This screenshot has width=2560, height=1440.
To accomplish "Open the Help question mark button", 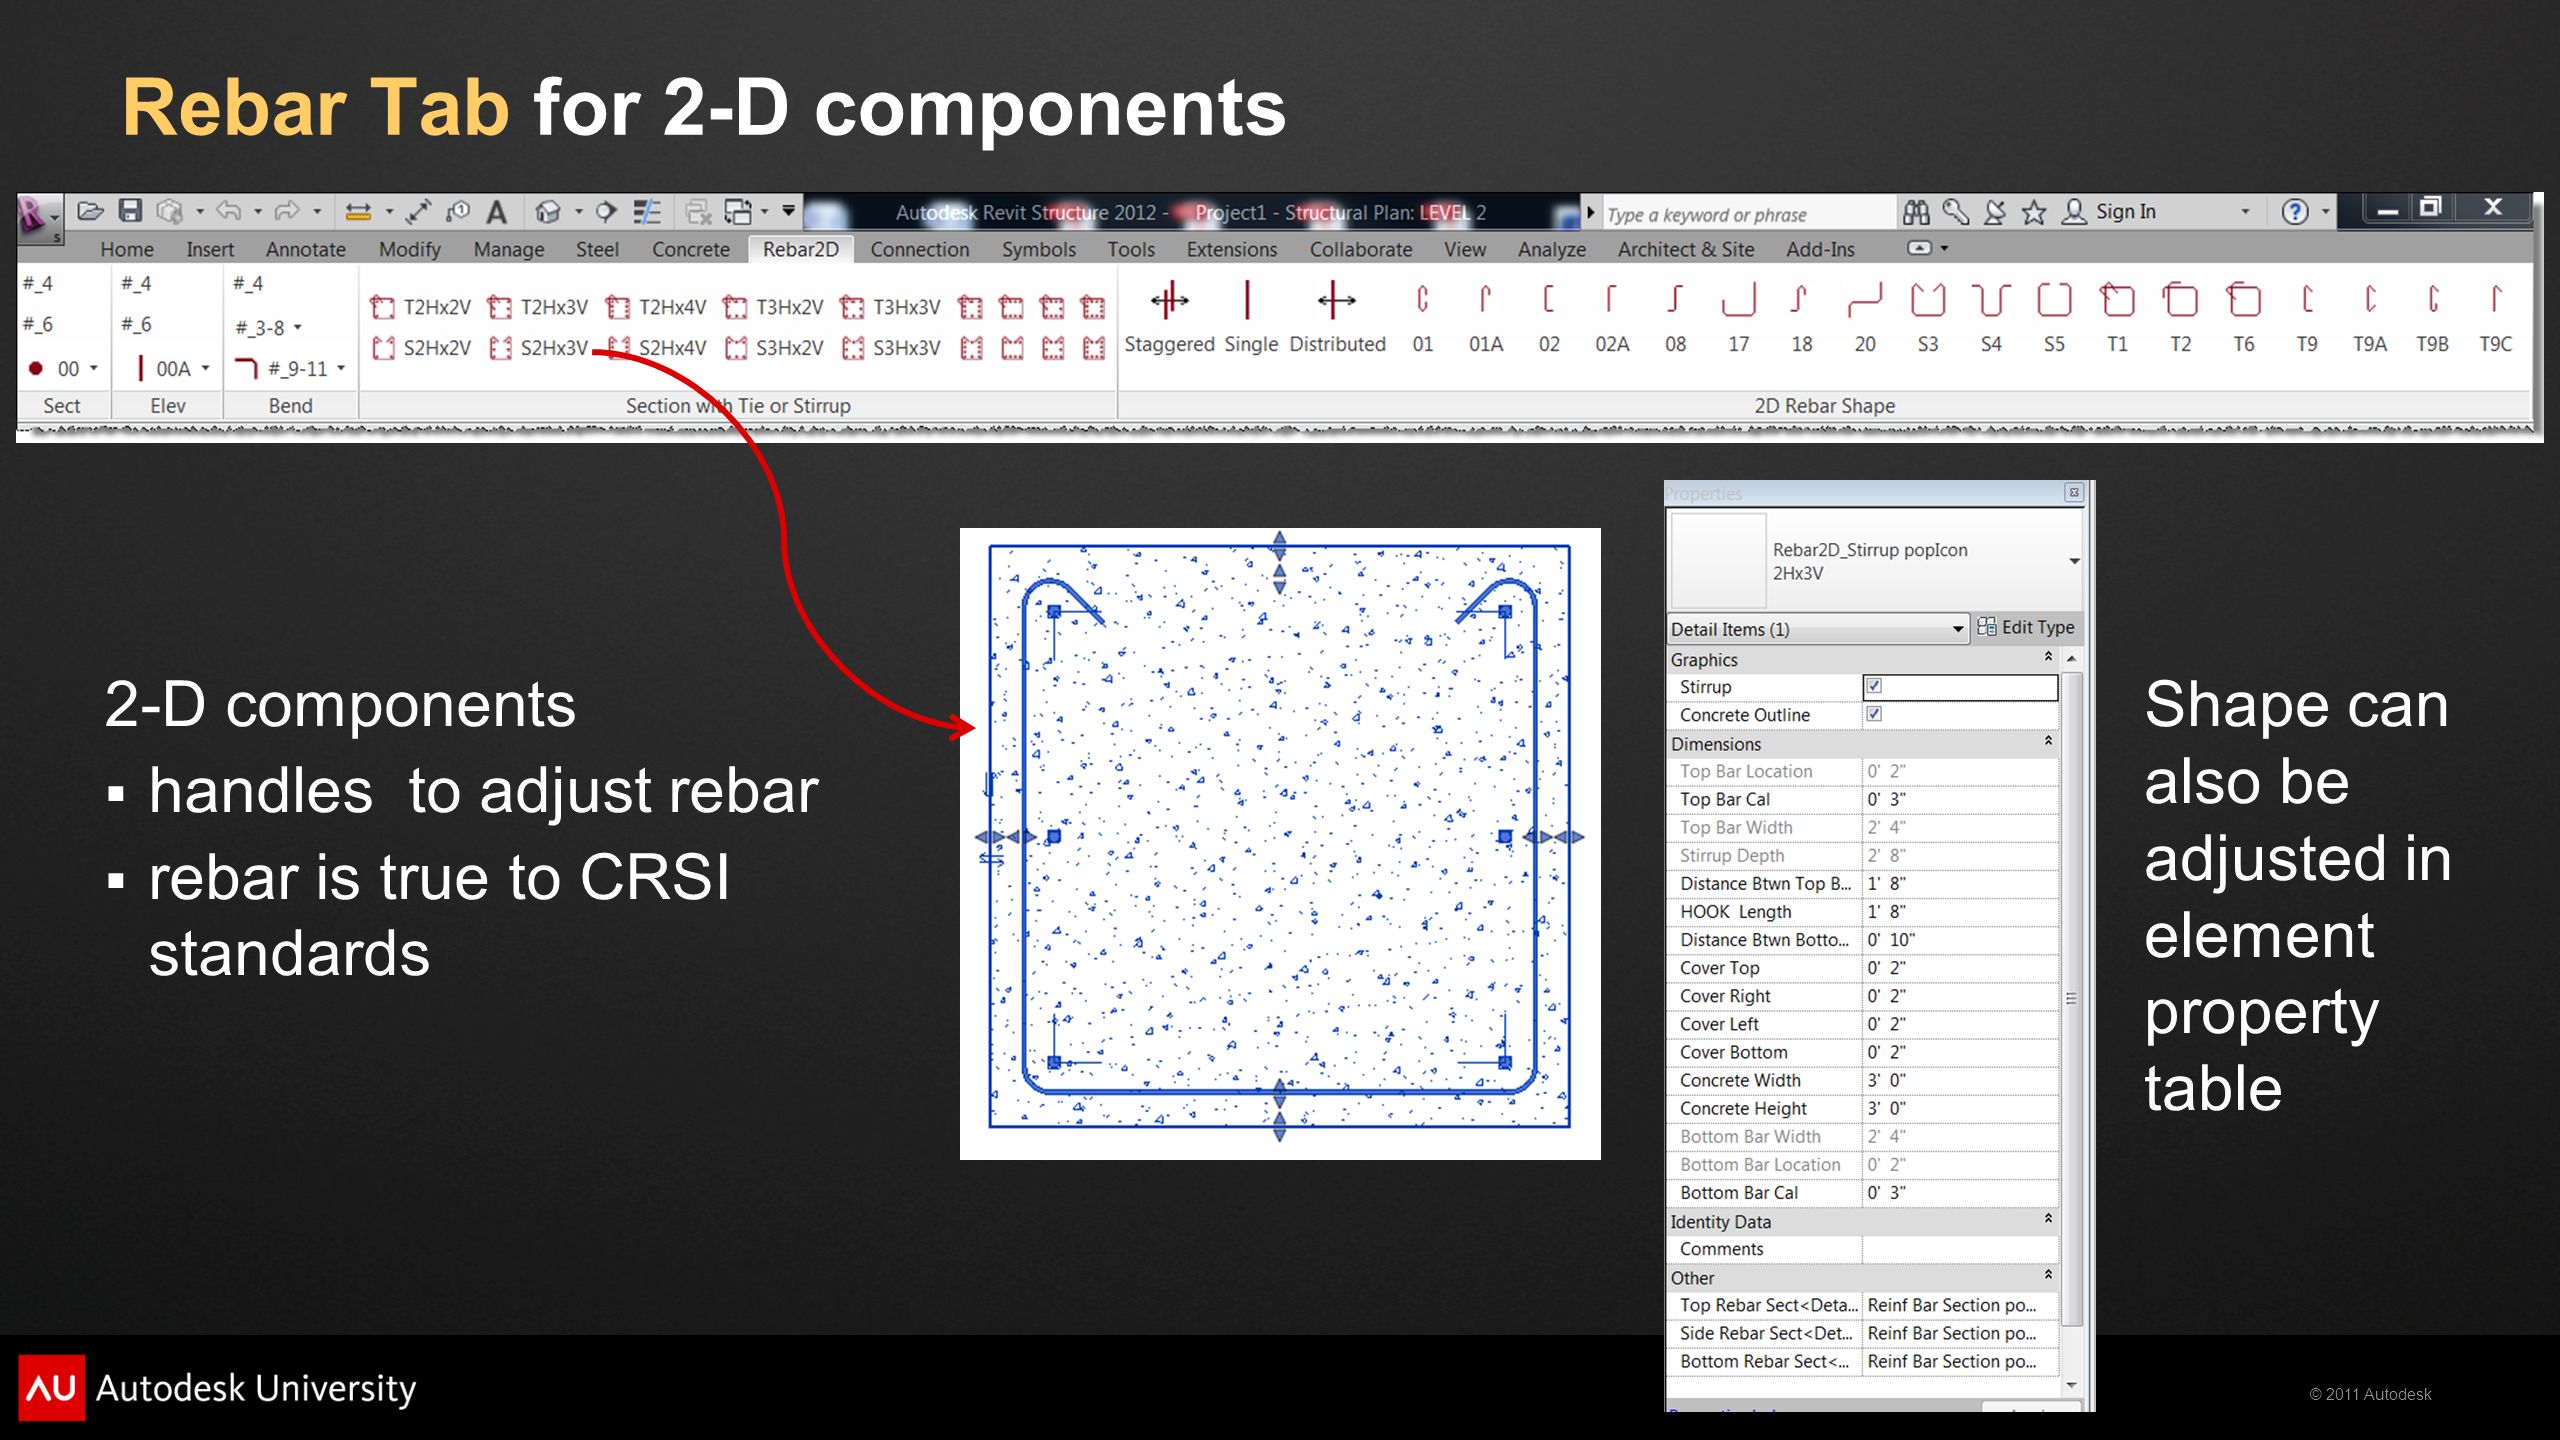I will click(2295, 212).
